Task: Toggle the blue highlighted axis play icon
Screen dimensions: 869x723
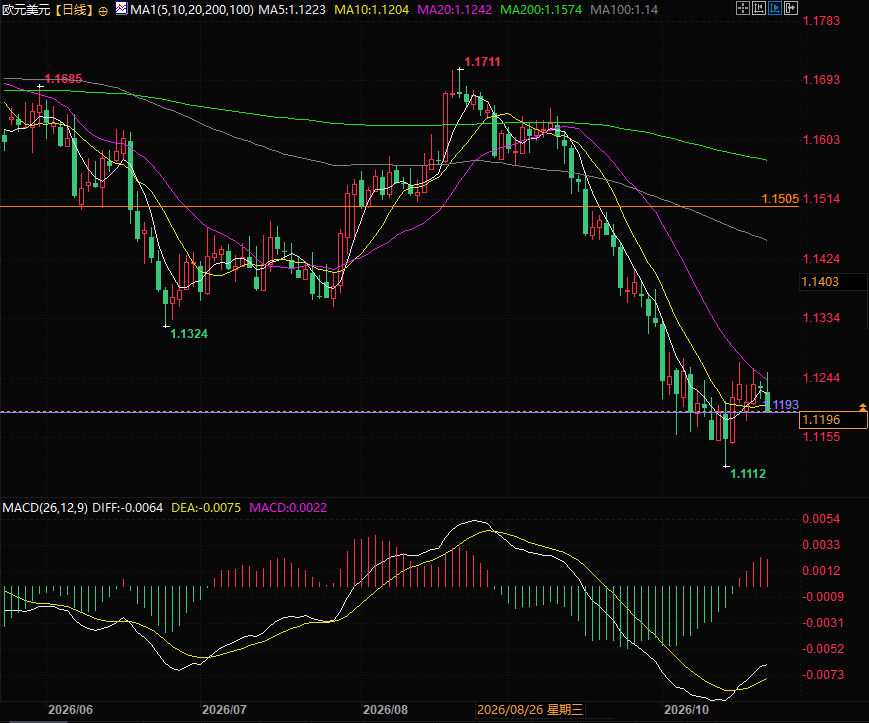Action: click(x=775, y=8)
